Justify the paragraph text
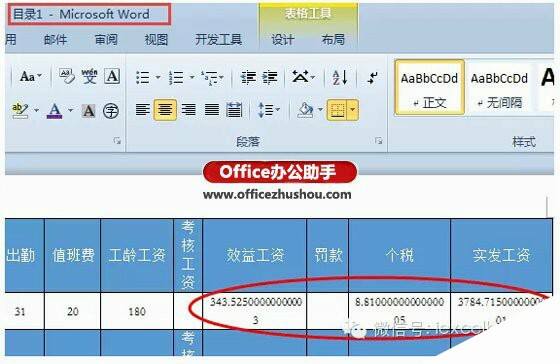The image size is (560, 364). click(211, 110)
